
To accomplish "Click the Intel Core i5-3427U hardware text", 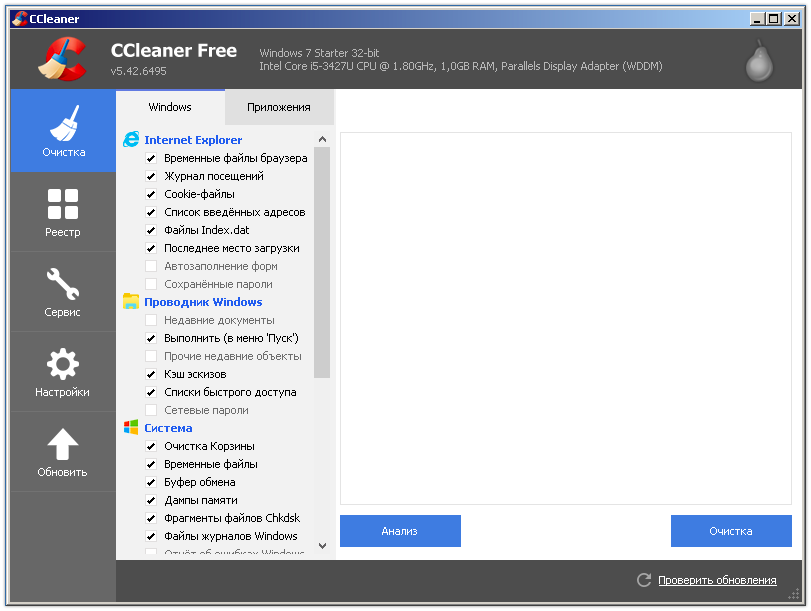I will click(460, 66).
